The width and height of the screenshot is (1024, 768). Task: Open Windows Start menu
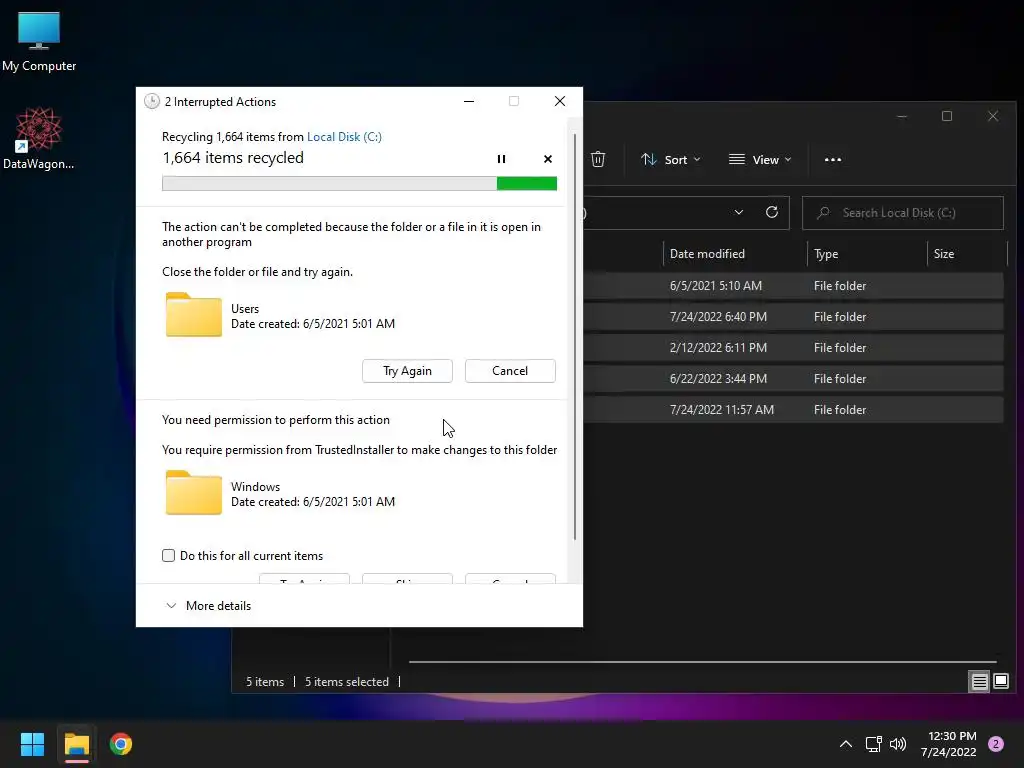pos(32,744)
